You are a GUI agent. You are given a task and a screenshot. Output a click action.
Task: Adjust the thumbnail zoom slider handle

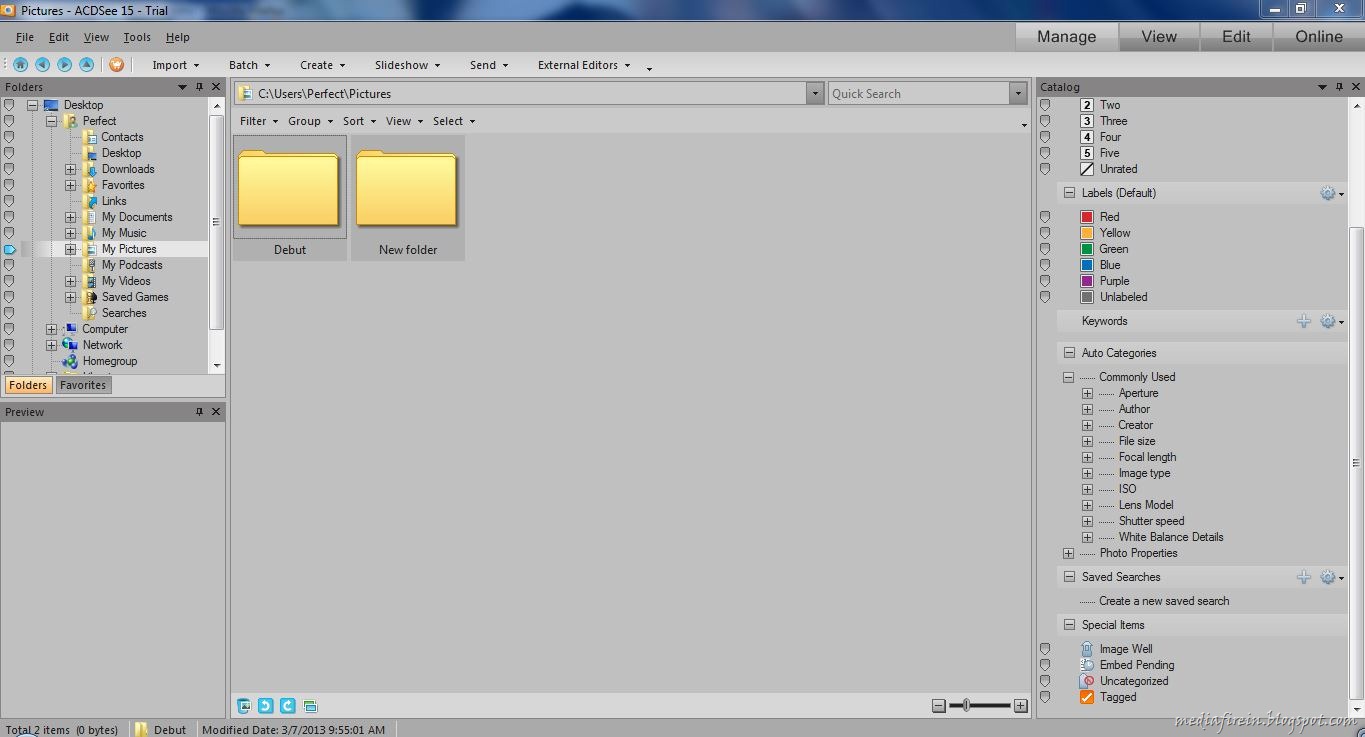click(x=966, y=706)
